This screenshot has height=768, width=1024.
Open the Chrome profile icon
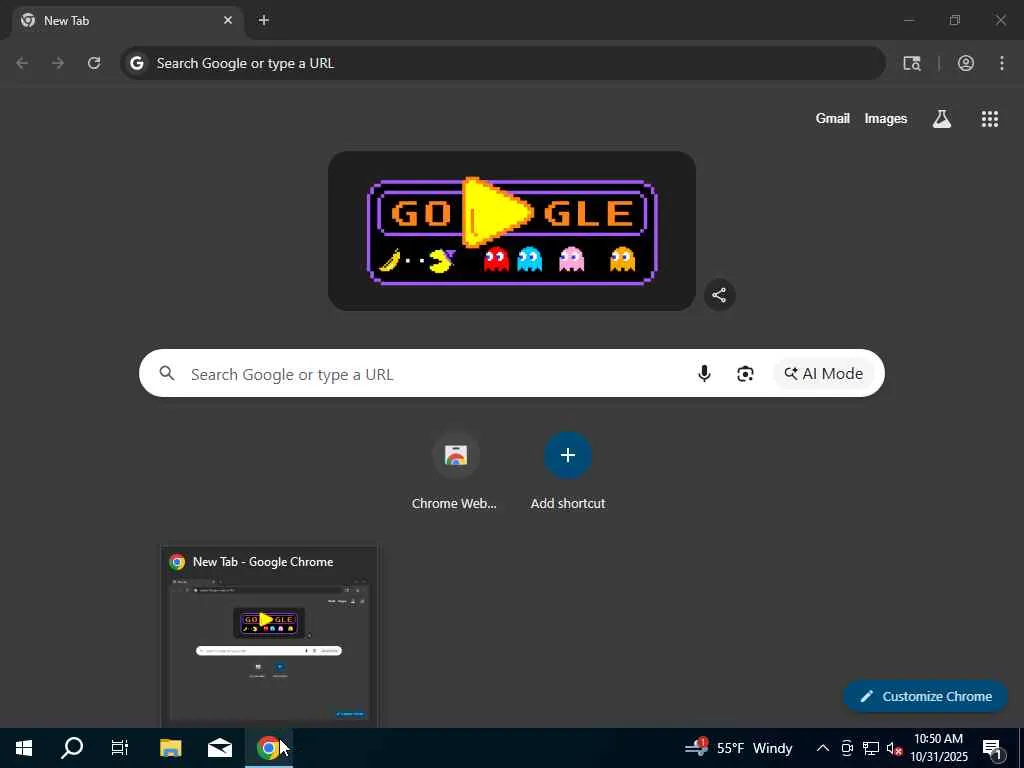click(x=966, y=63)
